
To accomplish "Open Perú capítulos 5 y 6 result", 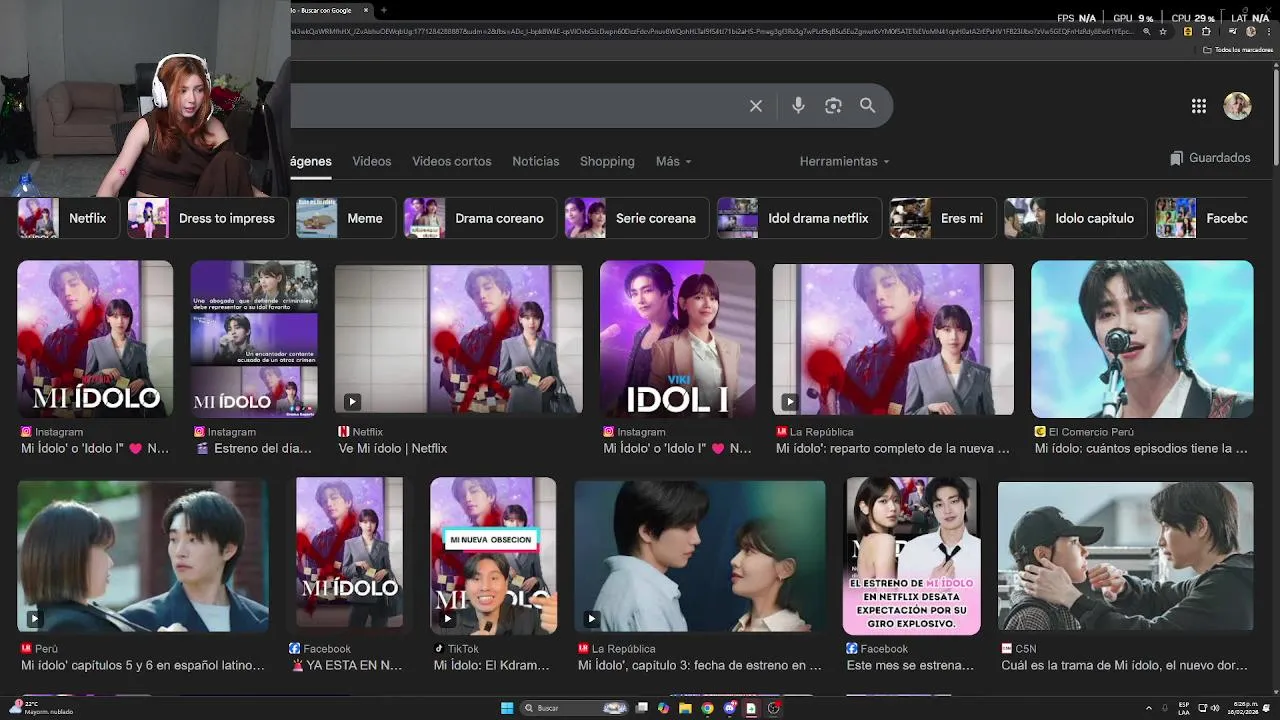I will coord(143,665).
